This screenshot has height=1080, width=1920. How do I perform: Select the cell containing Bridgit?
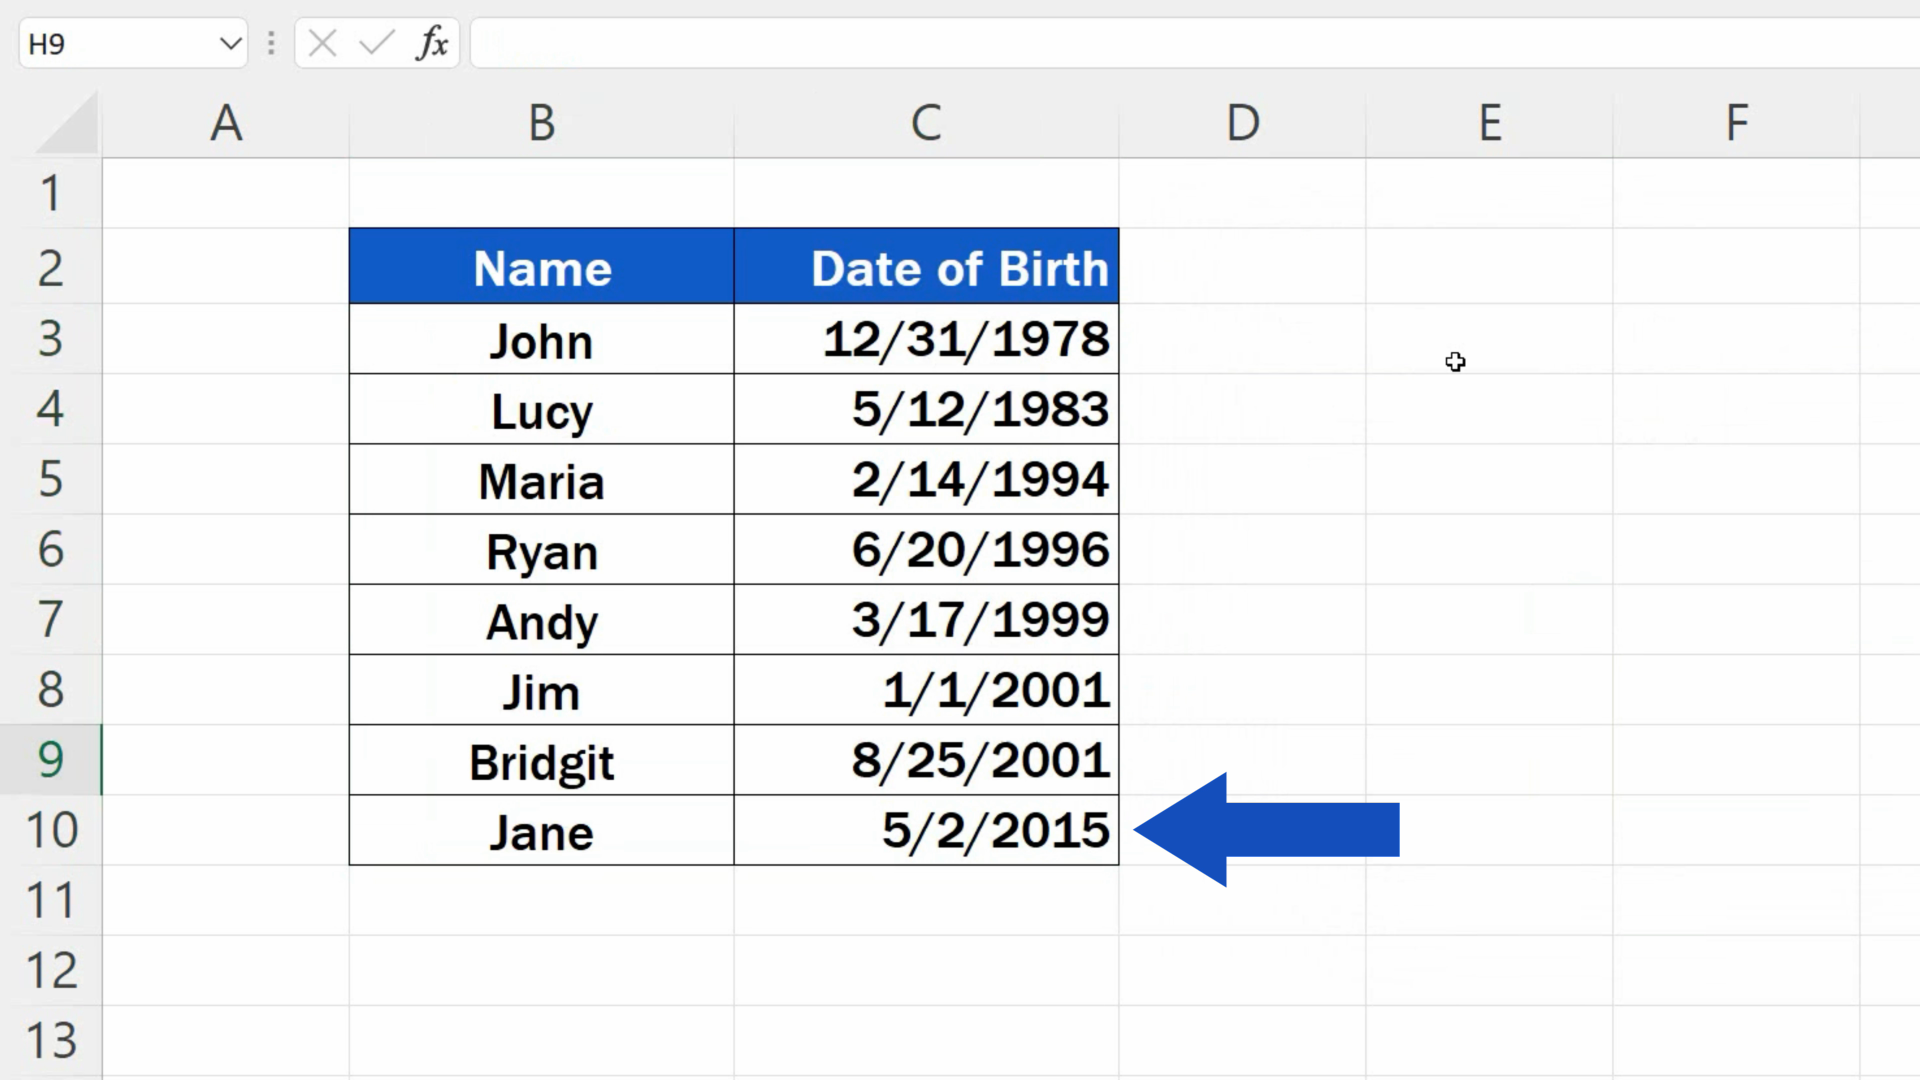(540, 760)
